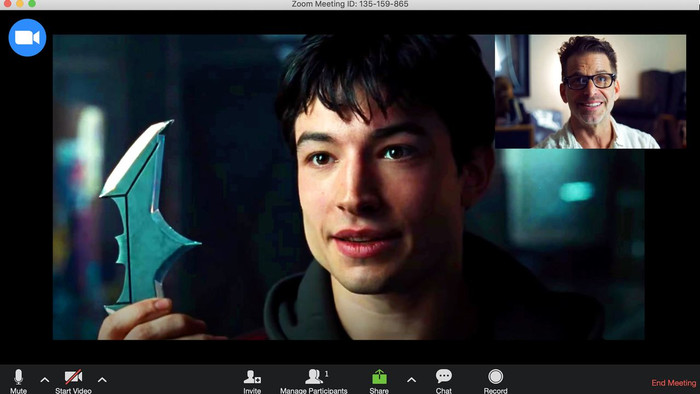This screenshot has height=394, width=700.
Task: Click the Manage Participants label text
Action: (314, 390)
